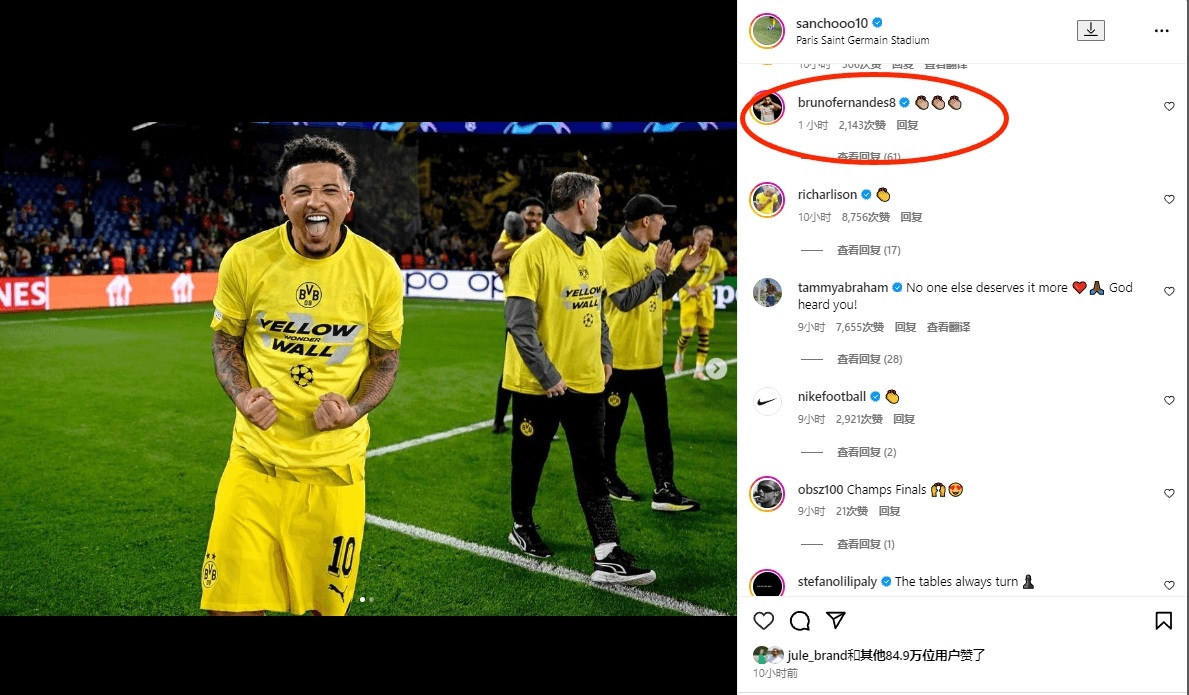Like richarlison's comment heart
The image size is (1189, 695).
(x=1169, y=200)
